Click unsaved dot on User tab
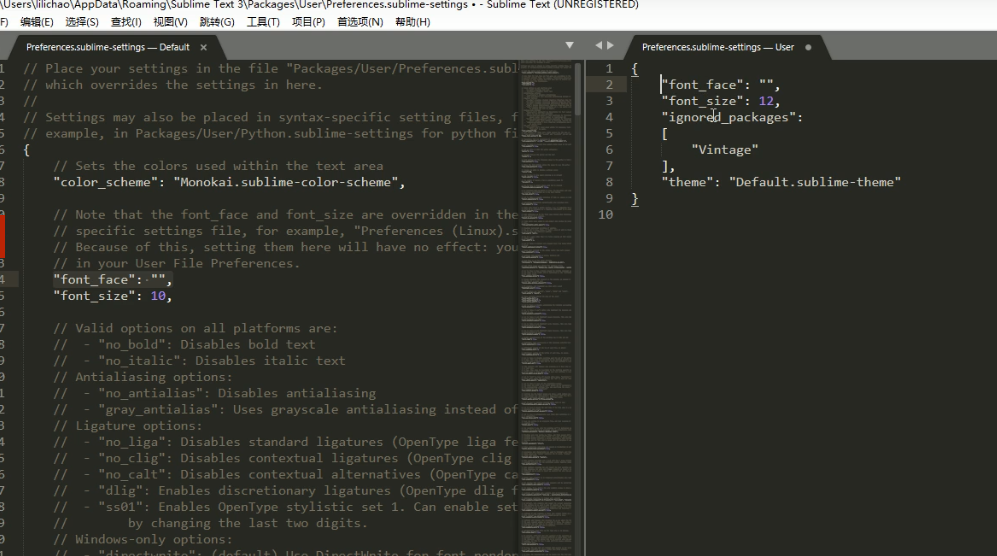The image size is (997, 556). 808,47
